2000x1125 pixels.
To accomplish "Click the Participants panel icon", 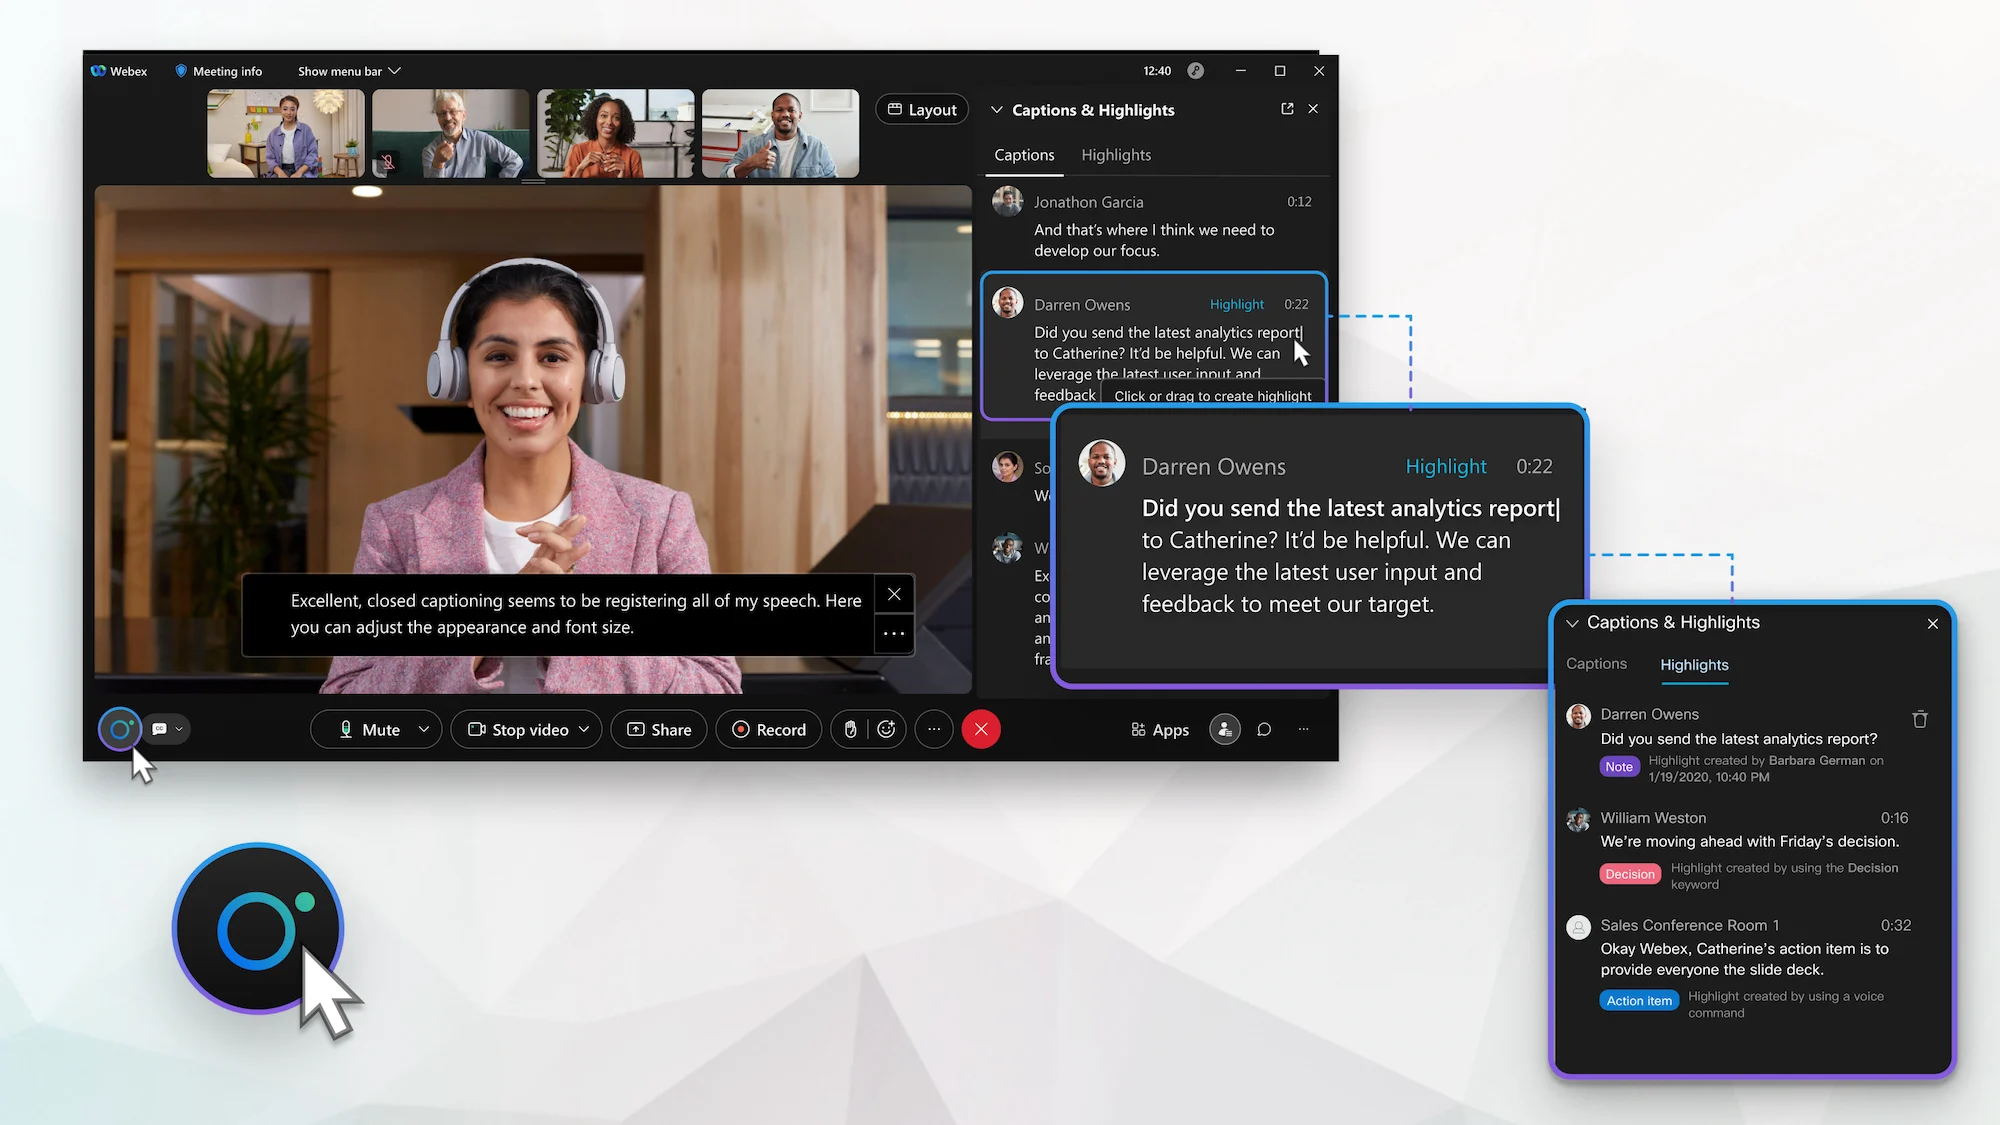I will tap(1224, 729).
